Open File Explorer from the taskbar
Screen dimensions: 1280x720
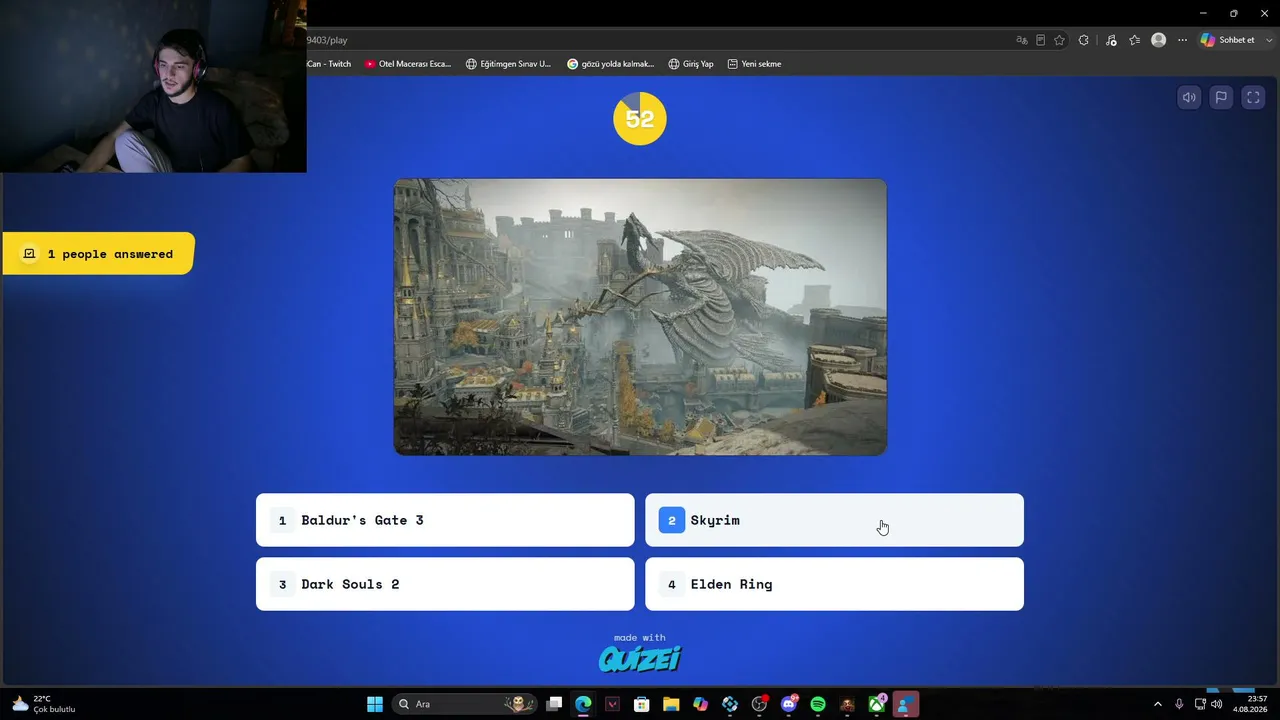click(x=671, y=704)
